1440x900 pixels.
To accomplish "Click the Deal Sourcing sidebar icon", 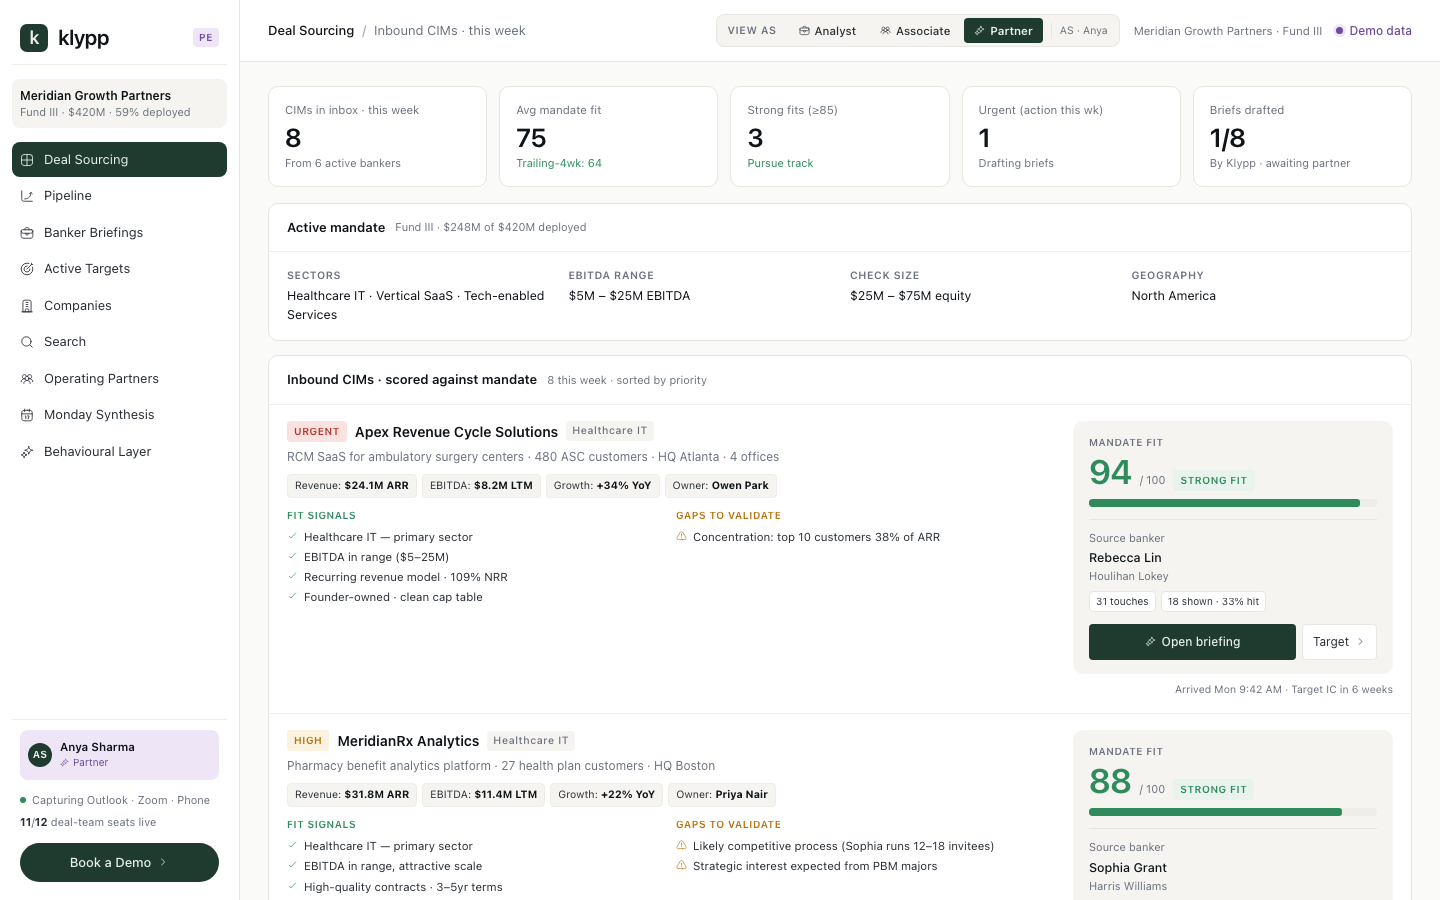I will pos(27,160).
